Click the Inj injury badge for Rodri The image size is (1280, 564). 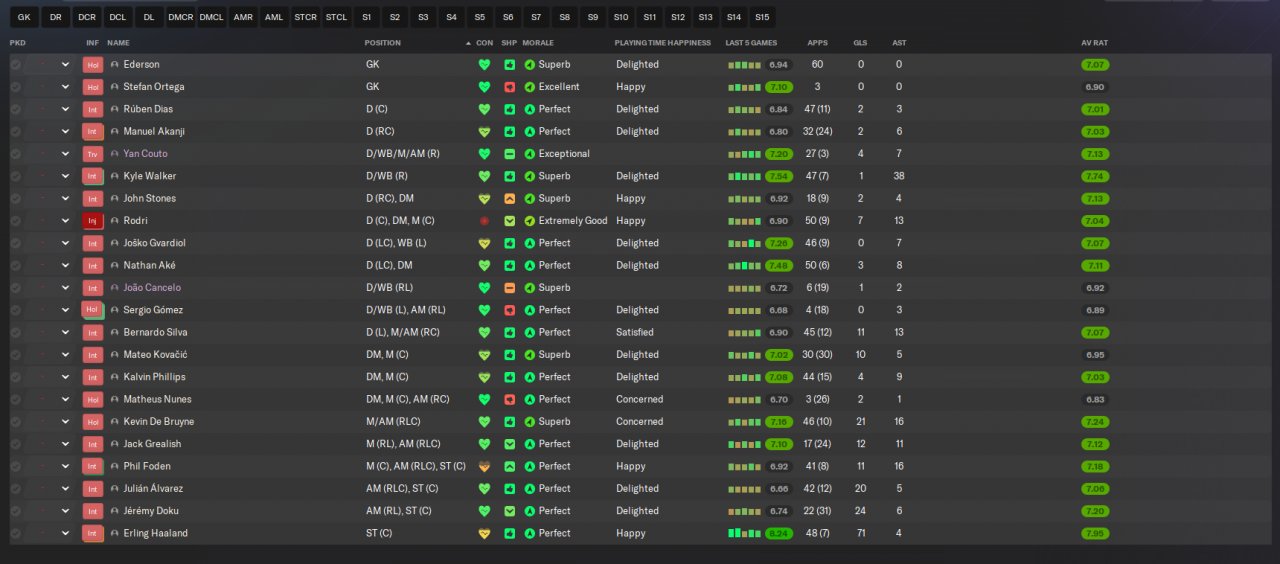pos(93,221)
